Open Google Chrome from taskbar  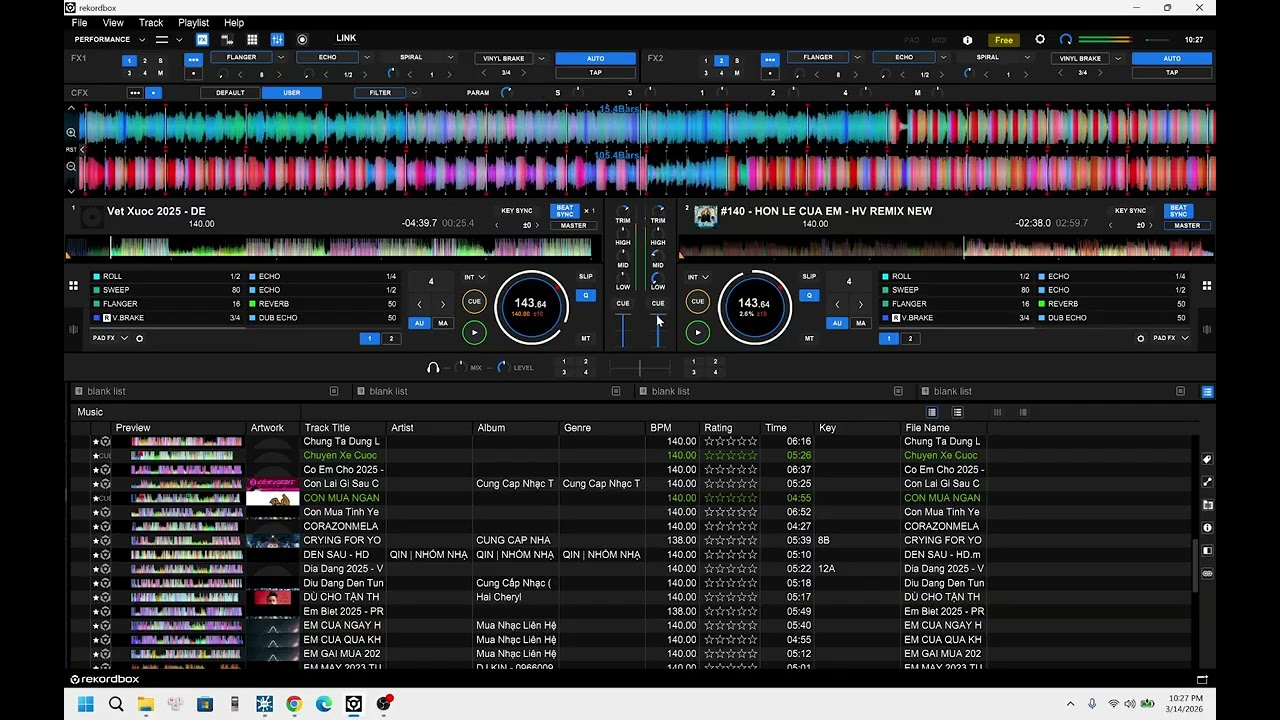[x=294, y=704]
